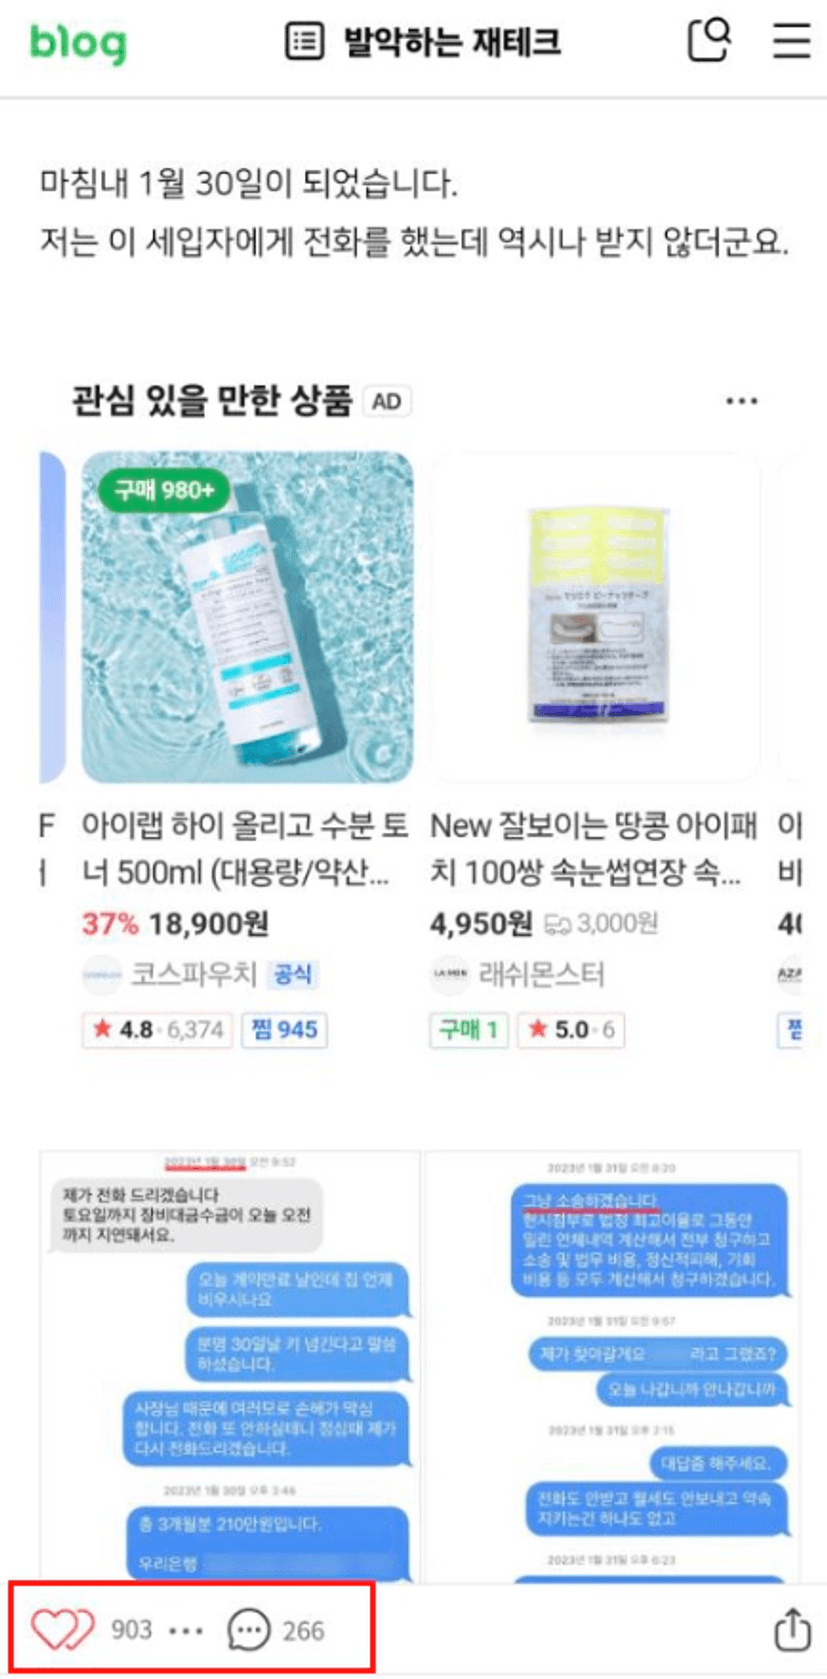Screen dimensions: 827x1679
Task: Share the post via share icon
Action: click(793, 1630)
